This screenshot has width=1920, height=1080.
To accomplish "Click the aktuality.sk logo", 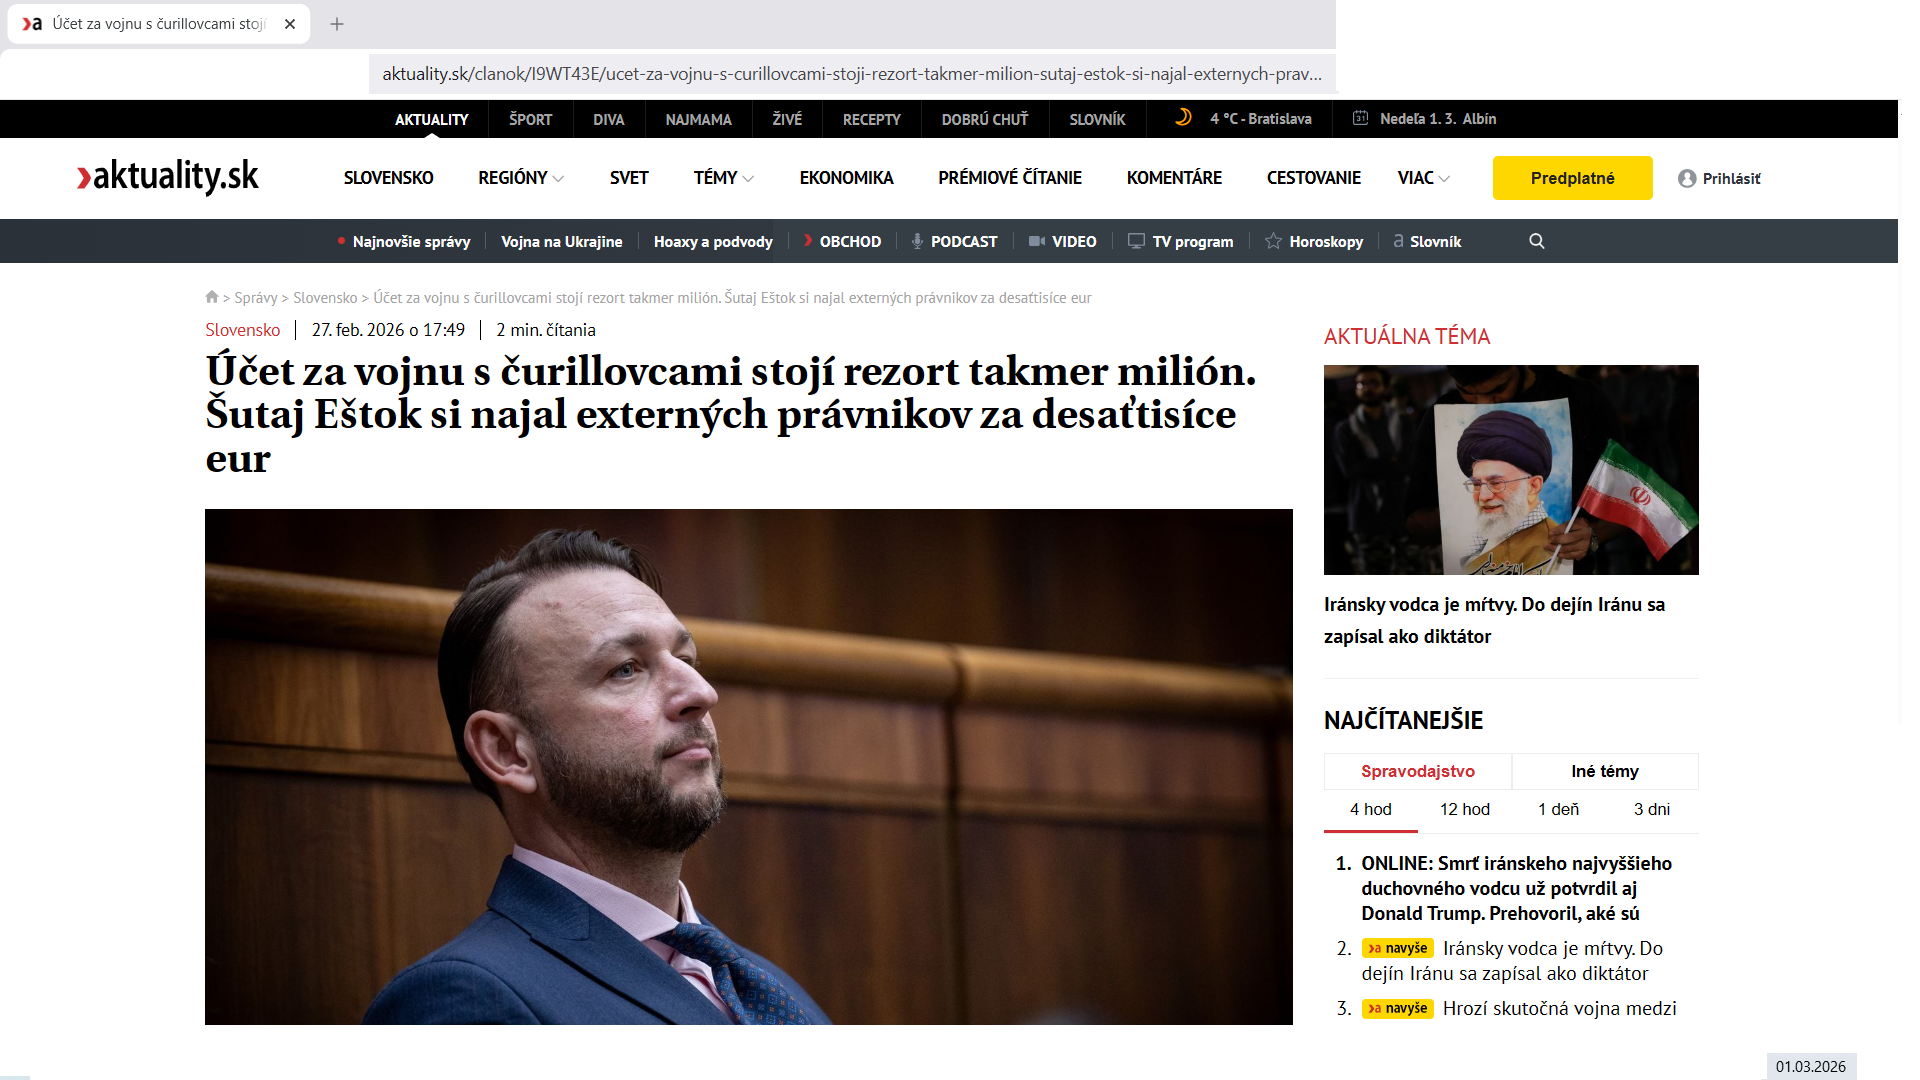I will pos(168,177).
